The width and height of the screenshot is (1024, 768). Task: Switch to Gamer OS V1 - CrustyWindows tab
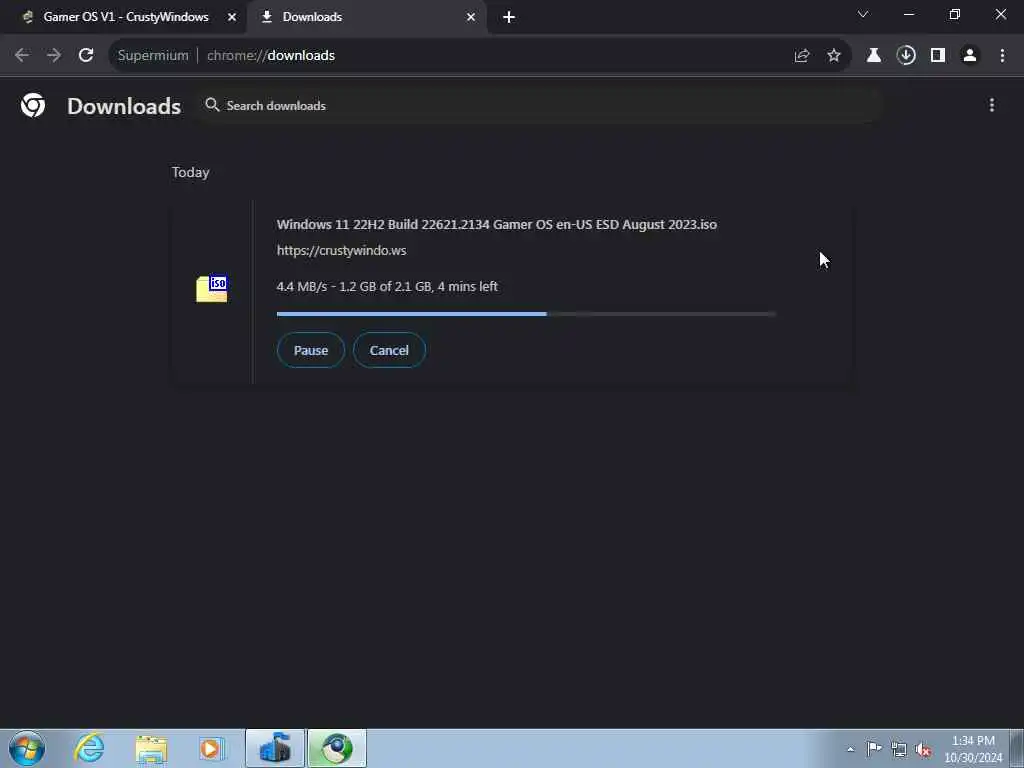point(125,17)
